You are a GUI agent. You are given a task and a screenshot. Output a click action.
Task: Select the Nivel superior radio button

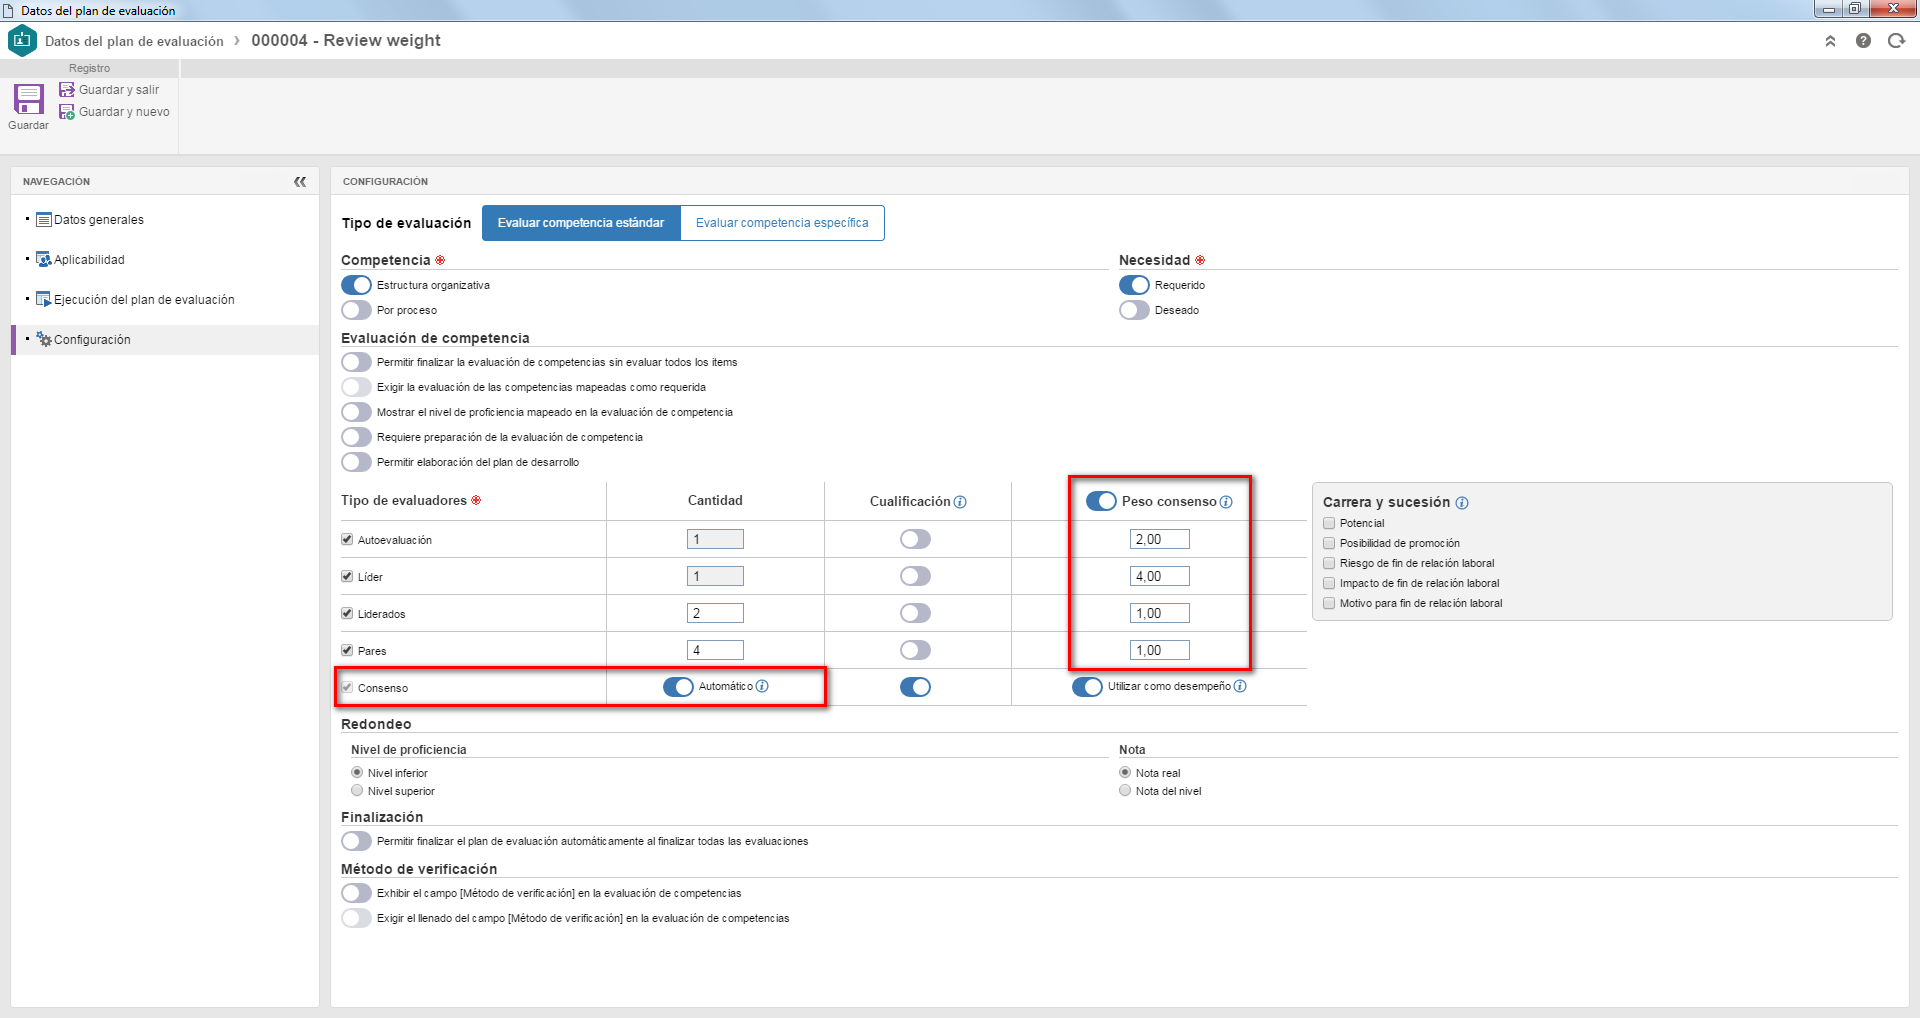(x=357, y=791)
